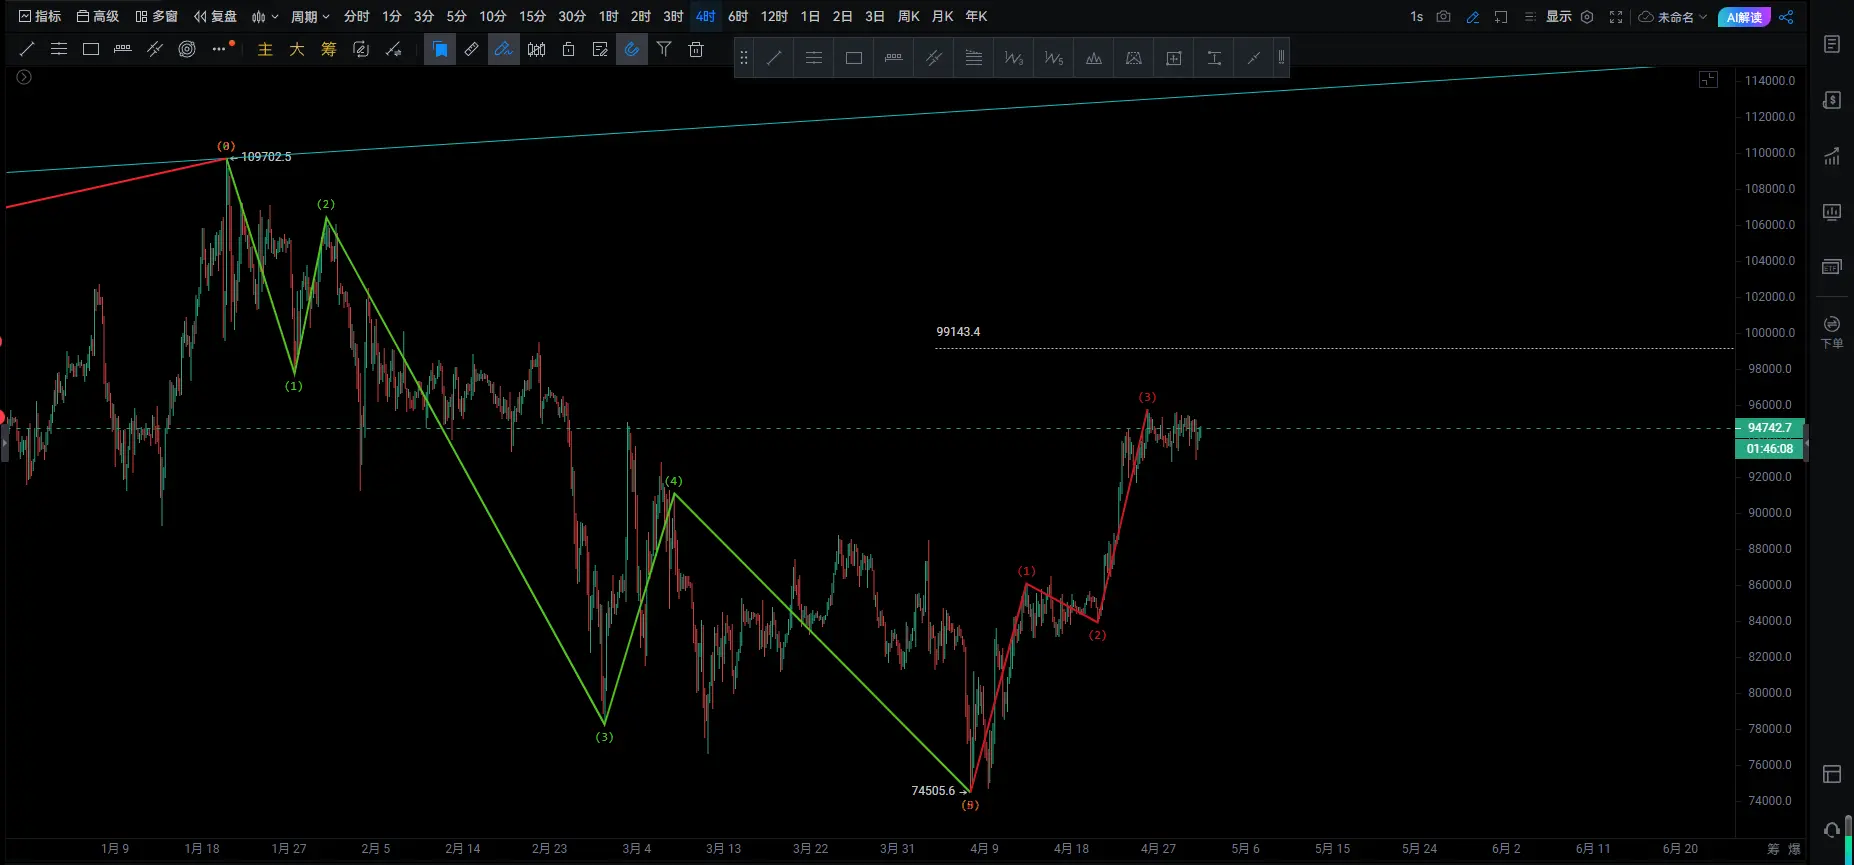
Task: Expand the 未命名 layout dropdown
Action: click(x=1672, y=17)
